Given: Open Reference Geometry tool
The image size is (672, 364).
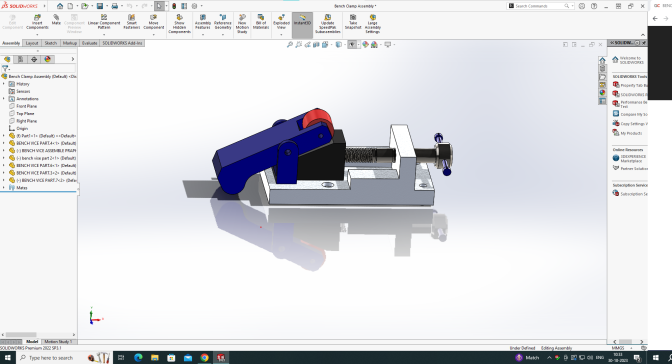Looking at the screenshot, I should point(222,22).
